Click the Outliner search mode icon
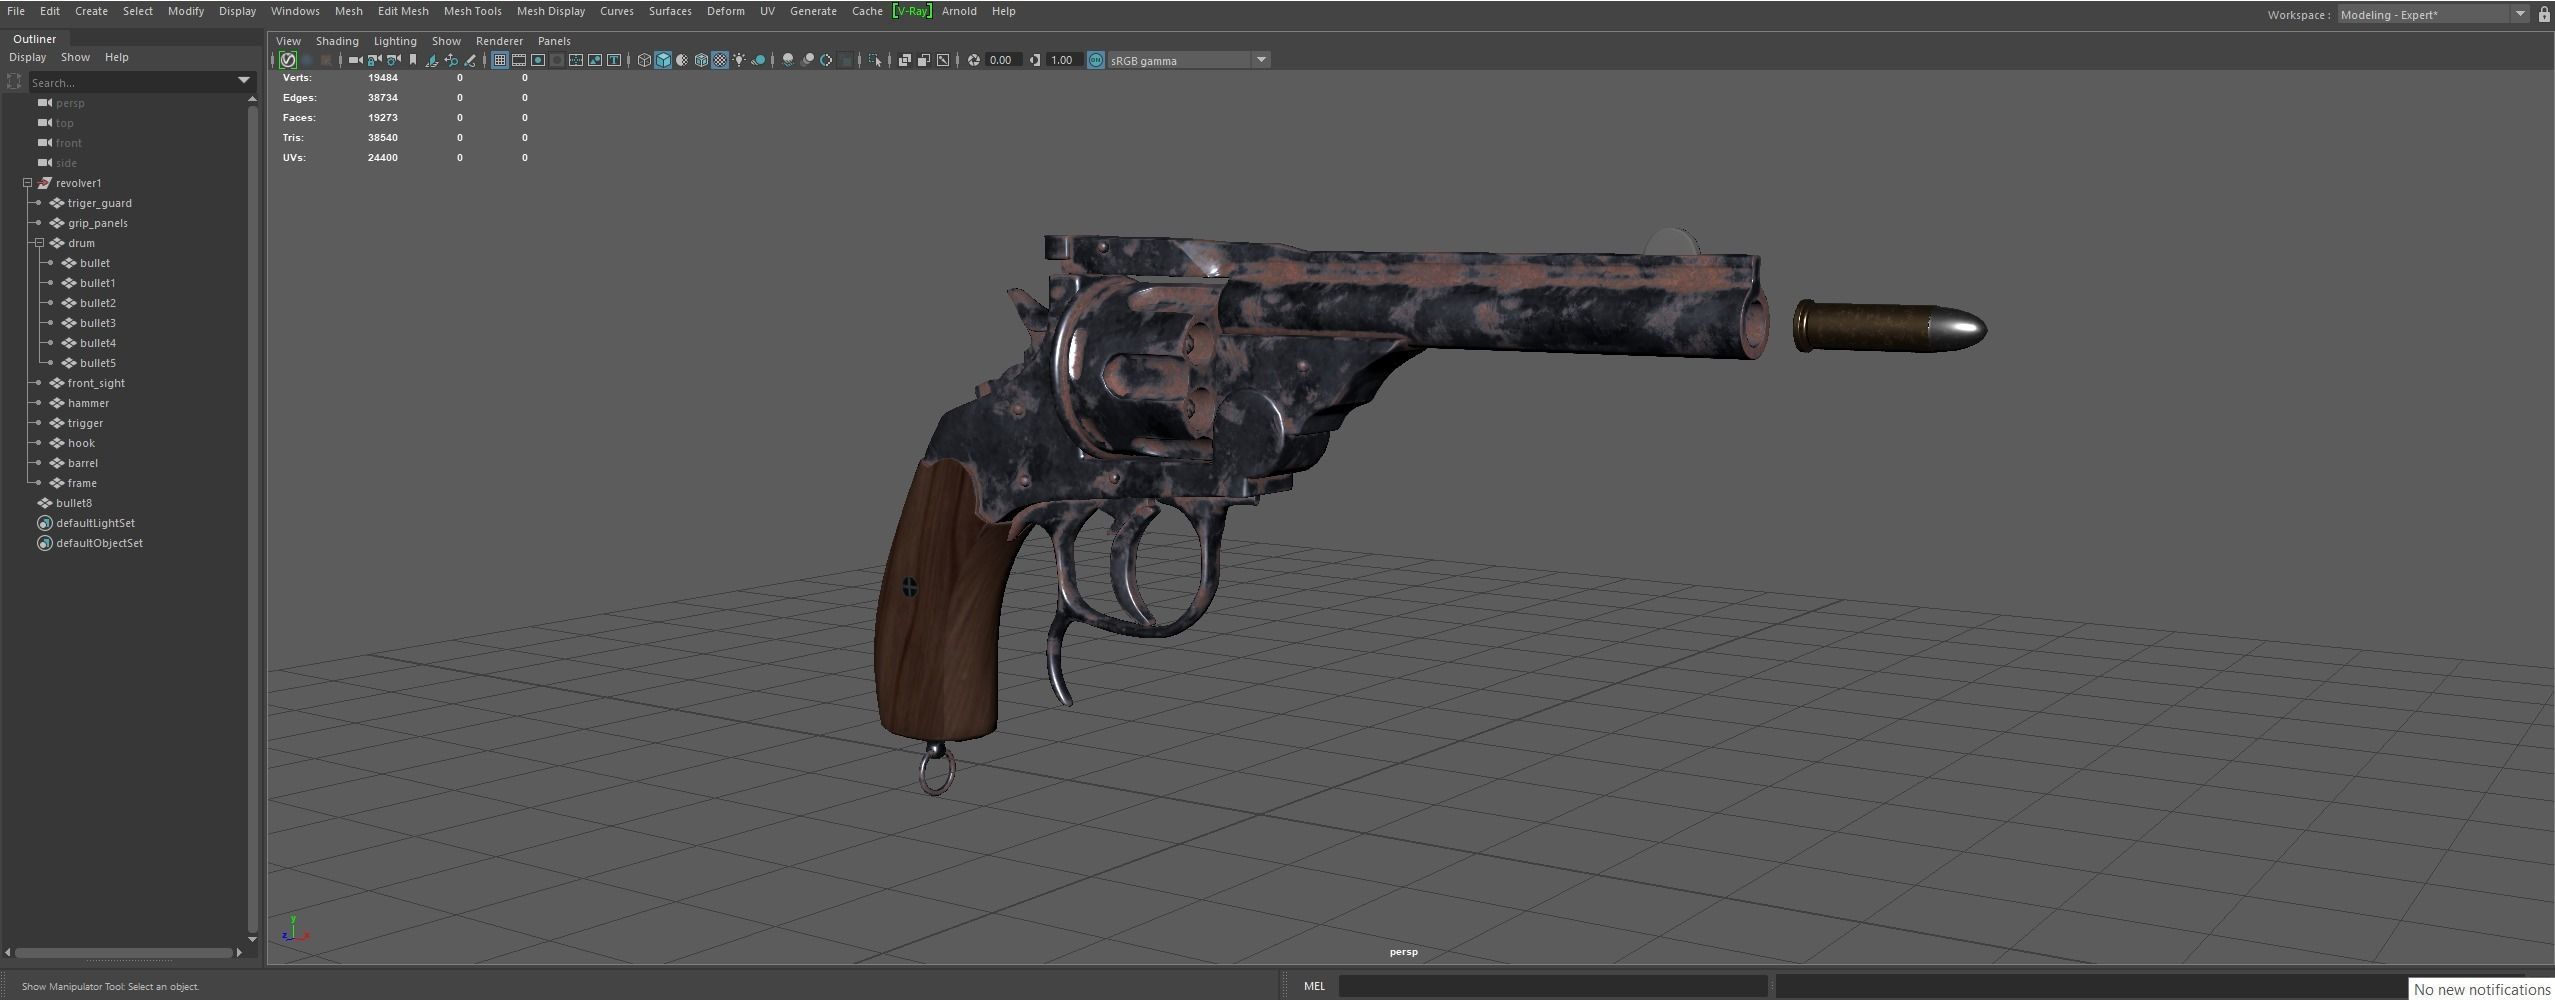 pos(14,82)
